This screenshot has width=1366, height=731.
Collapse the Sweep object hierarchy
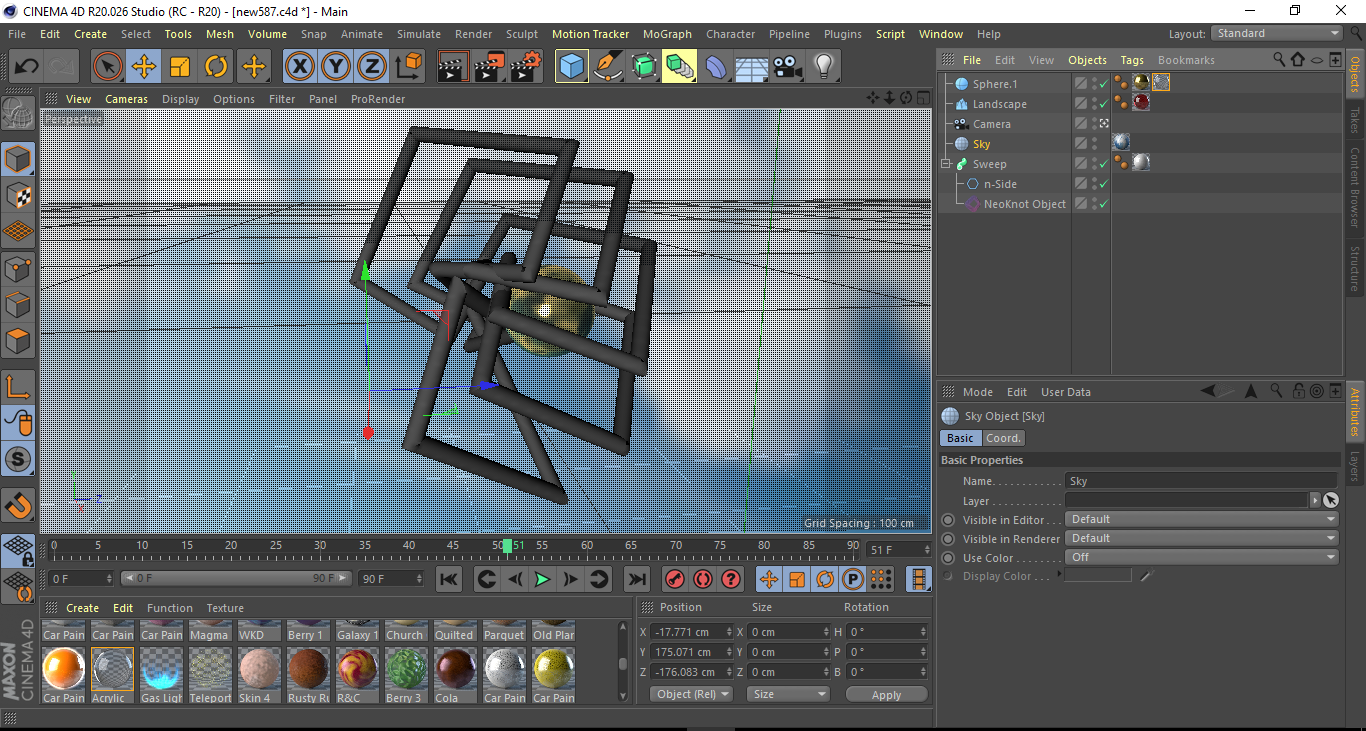pos(945,164)
